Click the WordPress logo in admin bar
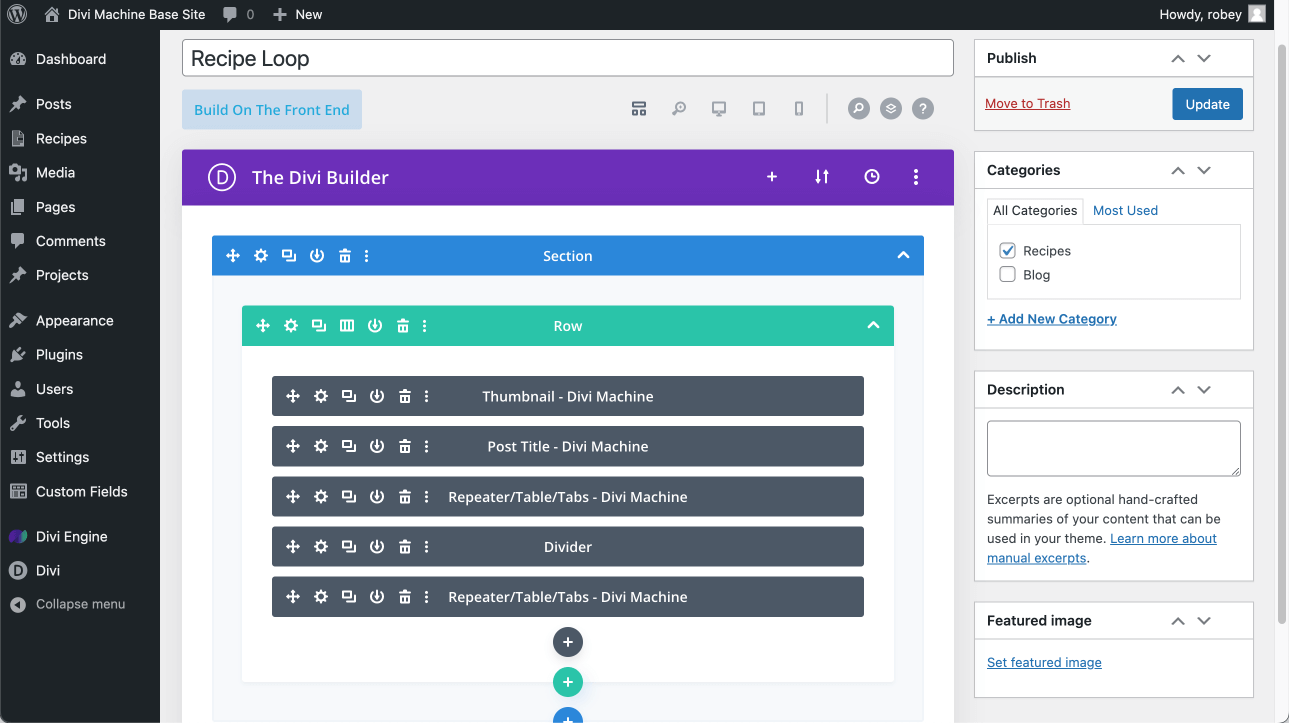 click(x=17, y=14)
